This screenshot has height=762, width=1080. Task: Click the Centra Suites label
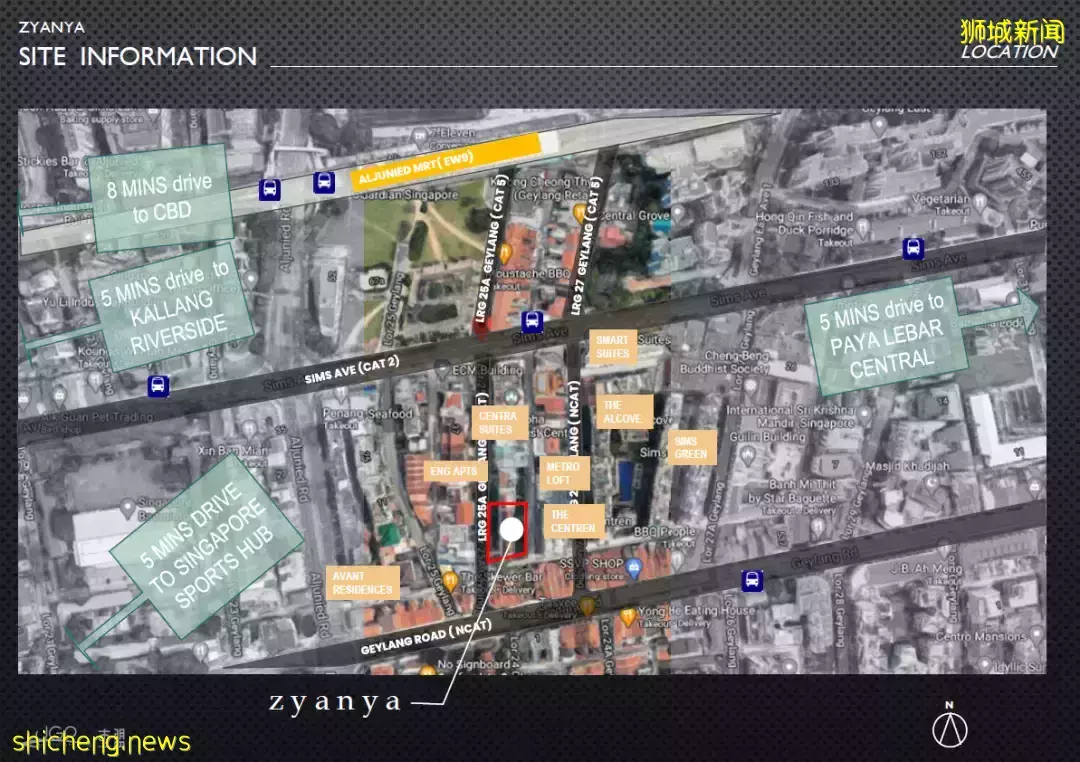coord(496,422)
